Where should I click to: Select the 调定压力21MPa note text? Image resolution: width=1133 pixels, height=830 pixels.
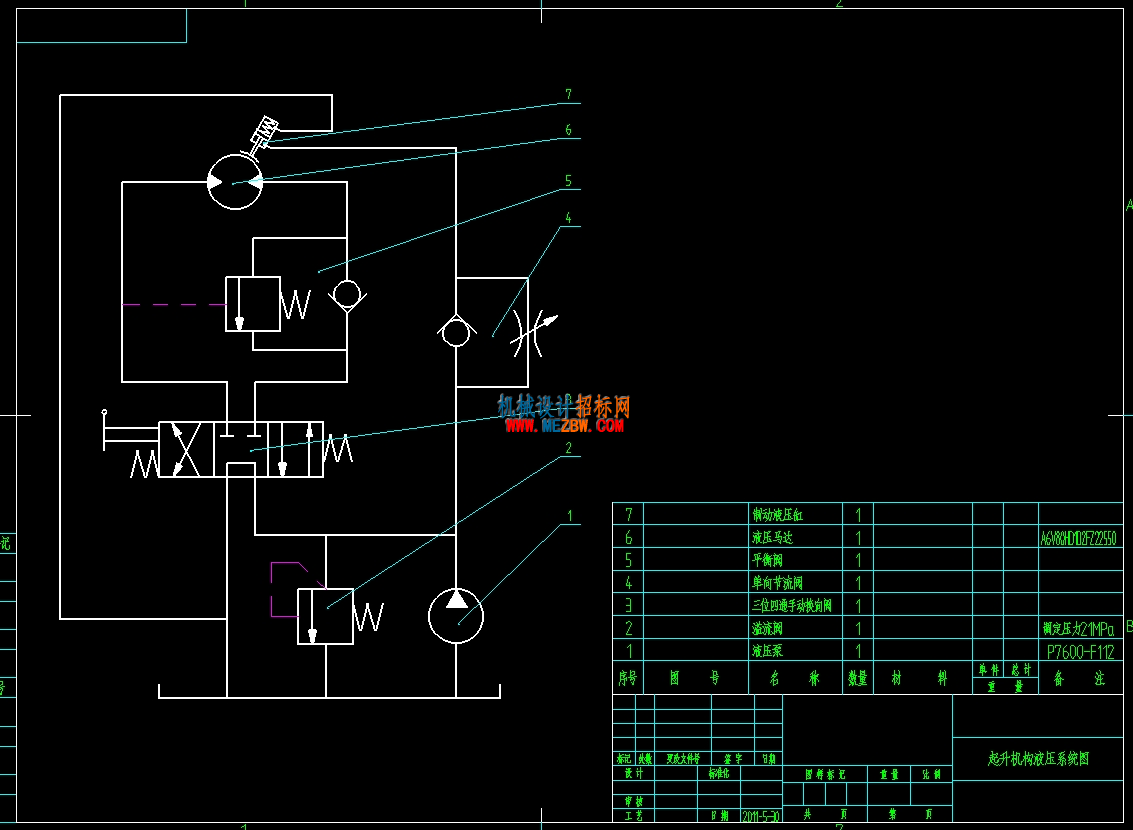click(x=1078, y=628)
